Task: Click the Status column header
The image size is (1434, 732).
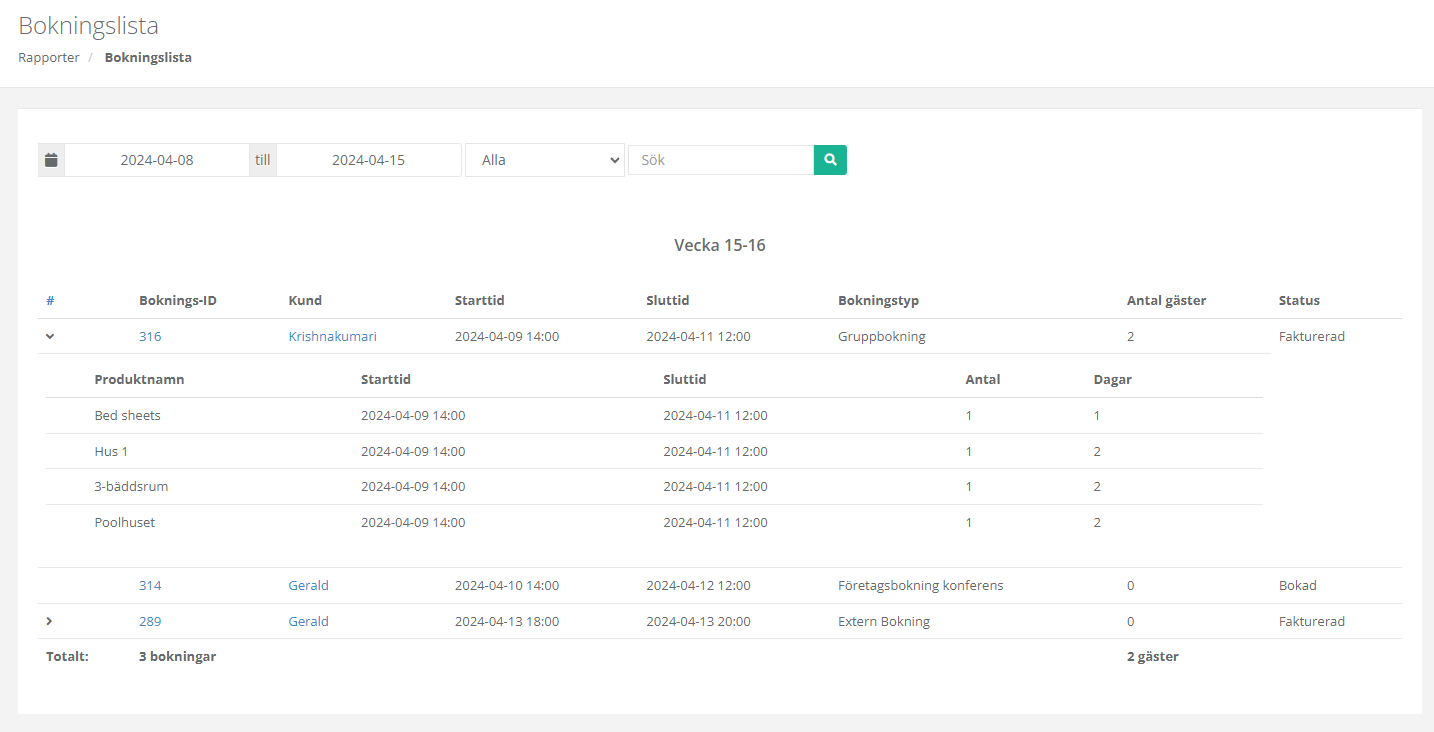Action: 1299,301
